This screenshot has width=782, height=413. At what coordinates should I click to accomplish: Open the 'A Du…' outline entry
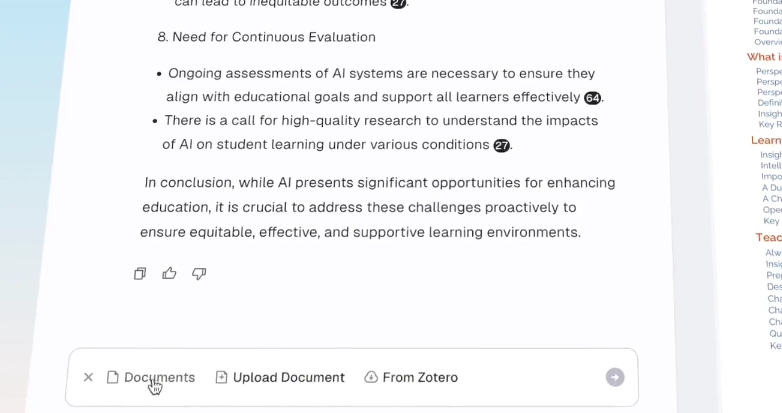(x=772, y=188)
